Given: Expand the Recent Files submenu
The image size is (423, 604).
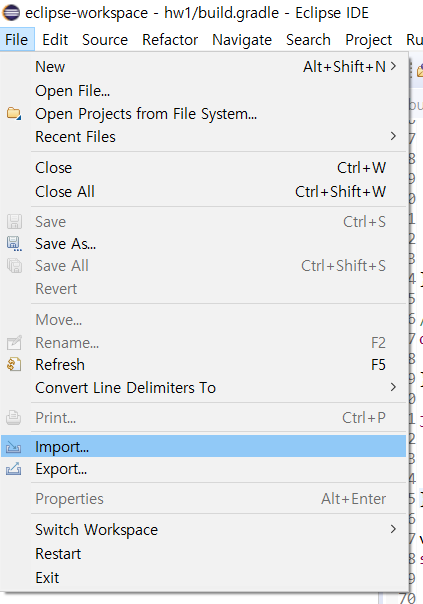Looking at the screenshot, I should (393, 136).
